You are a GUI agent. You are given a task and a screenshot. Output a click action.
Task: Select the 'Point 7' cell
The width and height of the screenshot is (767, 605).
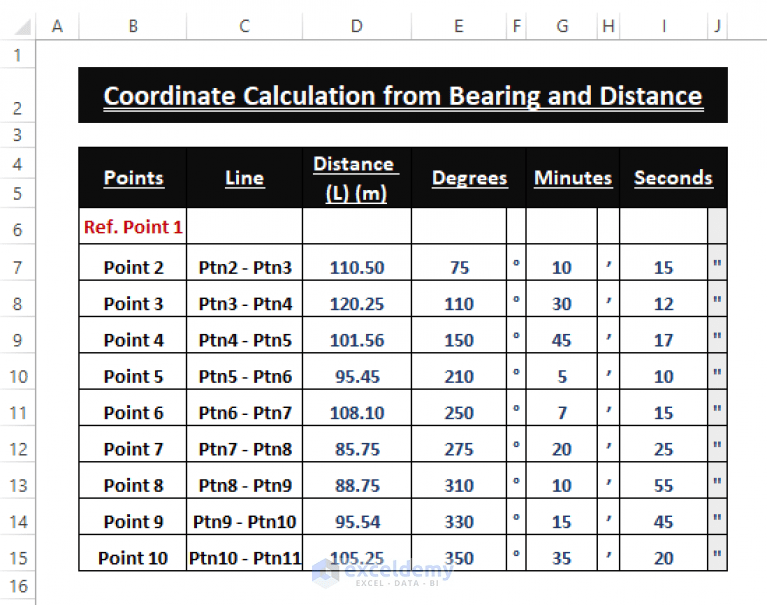133,444
